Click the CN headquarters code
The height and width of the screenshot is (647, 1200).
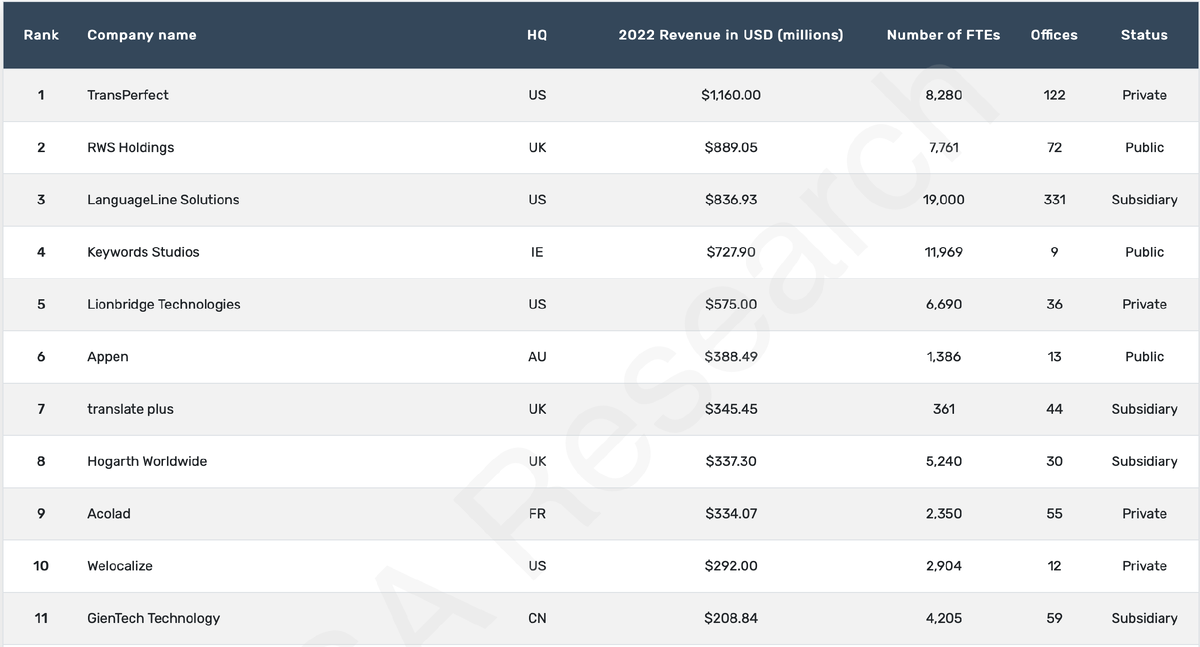coord(537,618)
